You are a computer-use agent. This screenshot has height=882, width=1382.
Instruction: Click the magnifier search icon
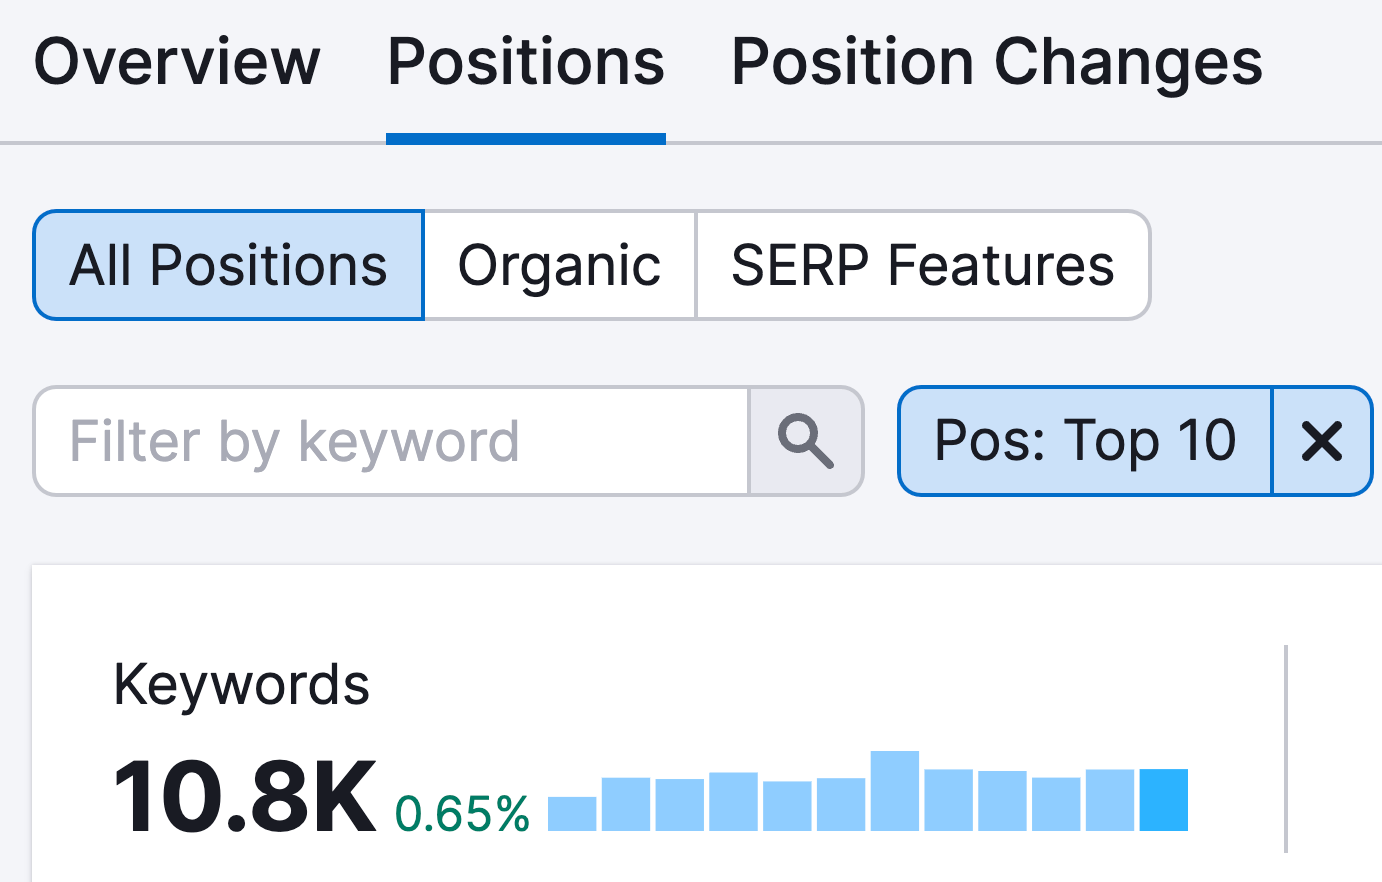click(805, 442)
